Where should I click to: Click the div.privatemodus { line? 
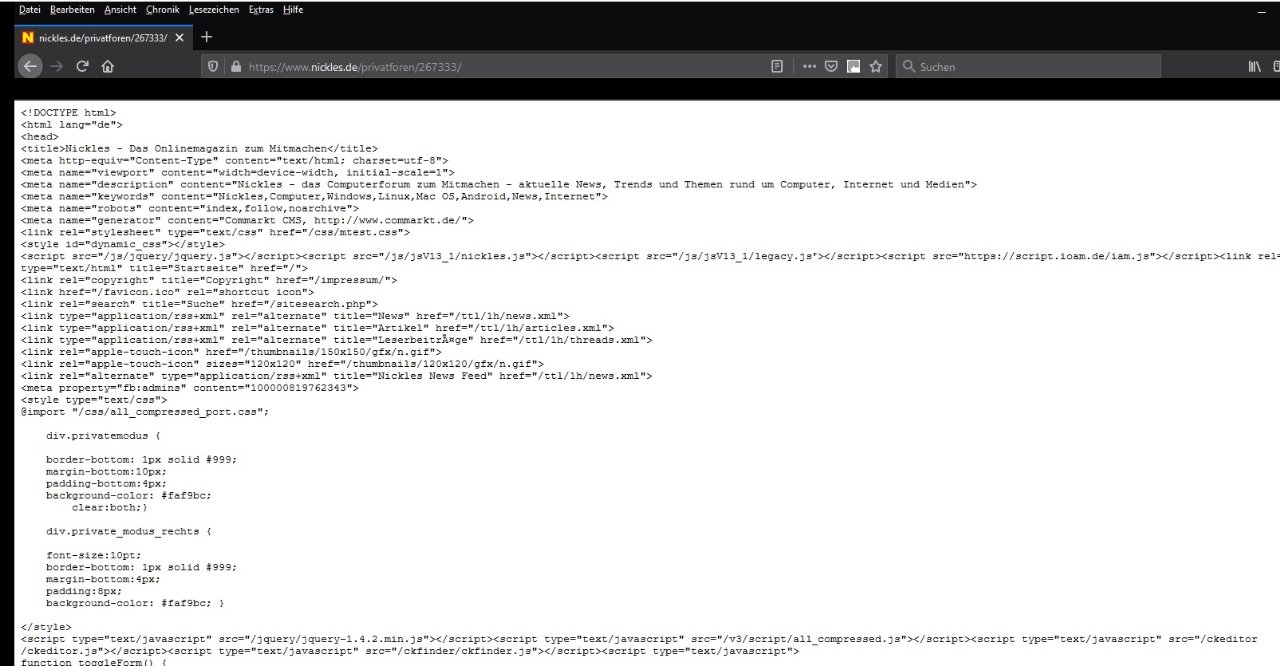103,436
